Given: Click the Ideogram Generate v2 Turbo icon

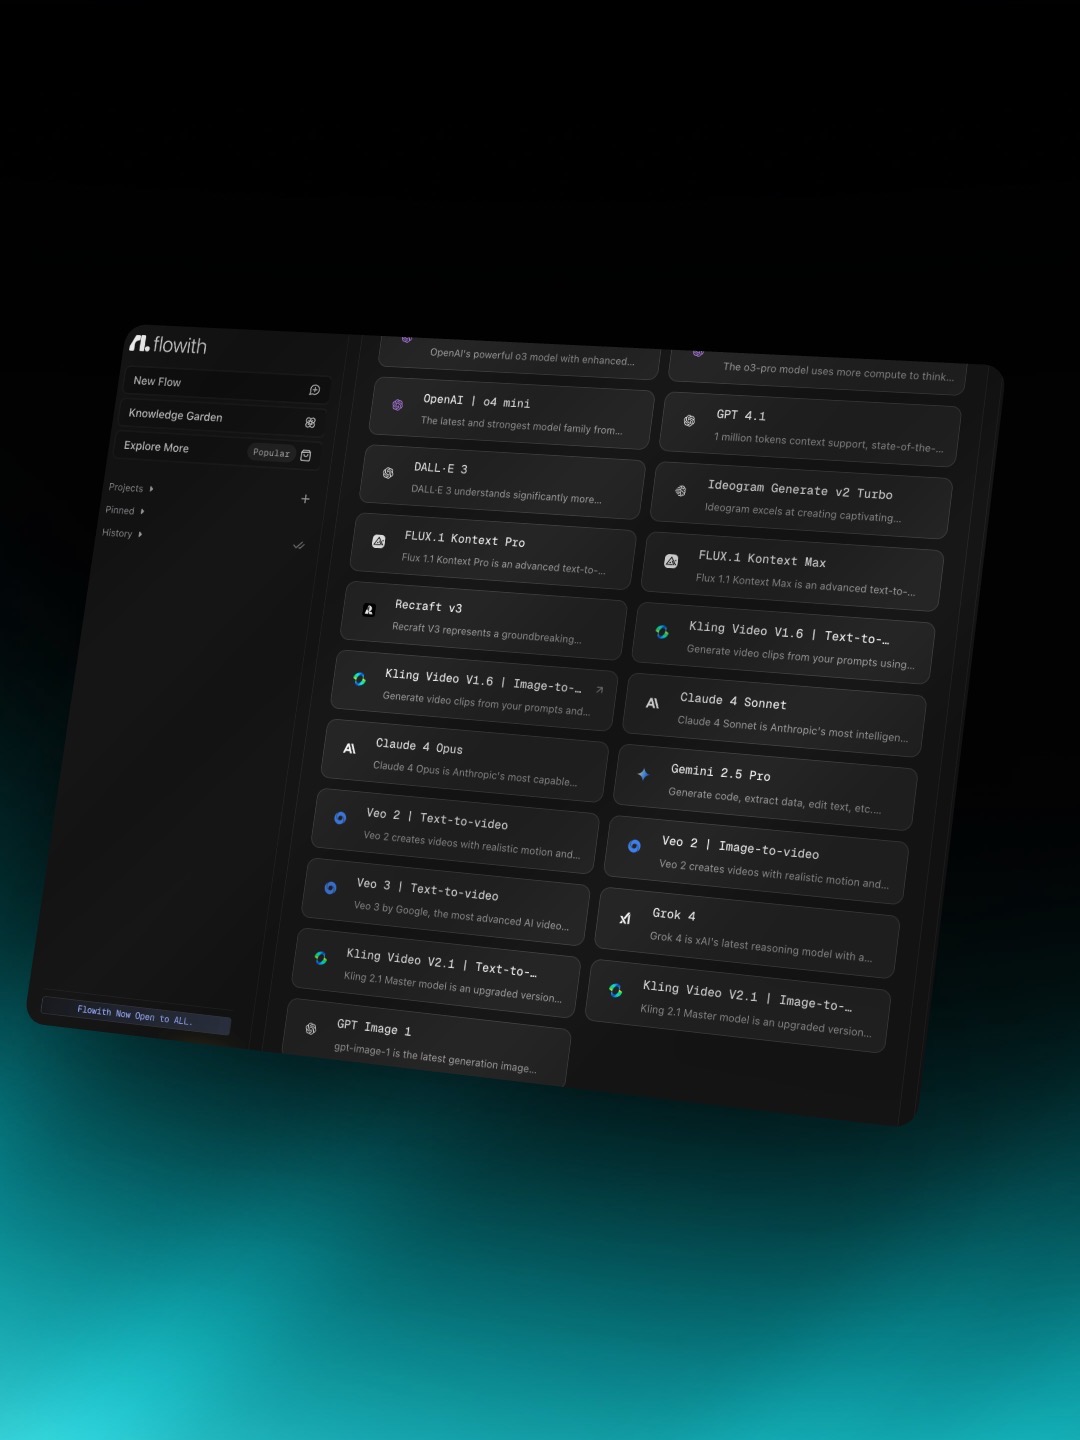Looking at the screenshot, I should click(x=680, y=491).
